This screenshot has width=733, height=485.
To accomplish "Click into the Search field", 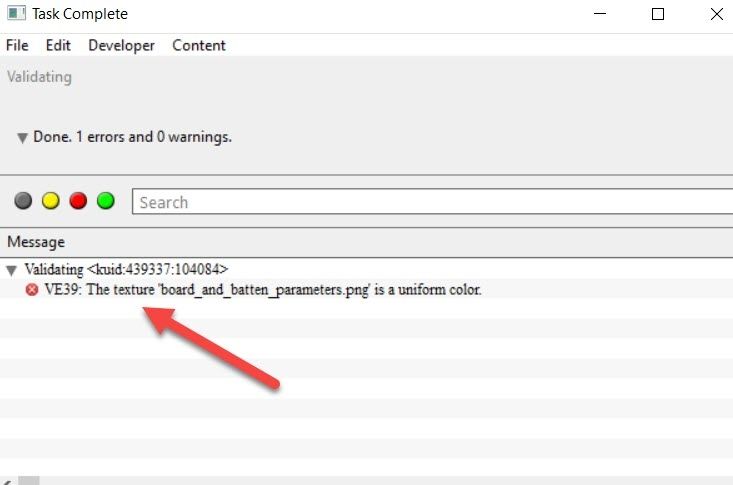I will [430, 202].
